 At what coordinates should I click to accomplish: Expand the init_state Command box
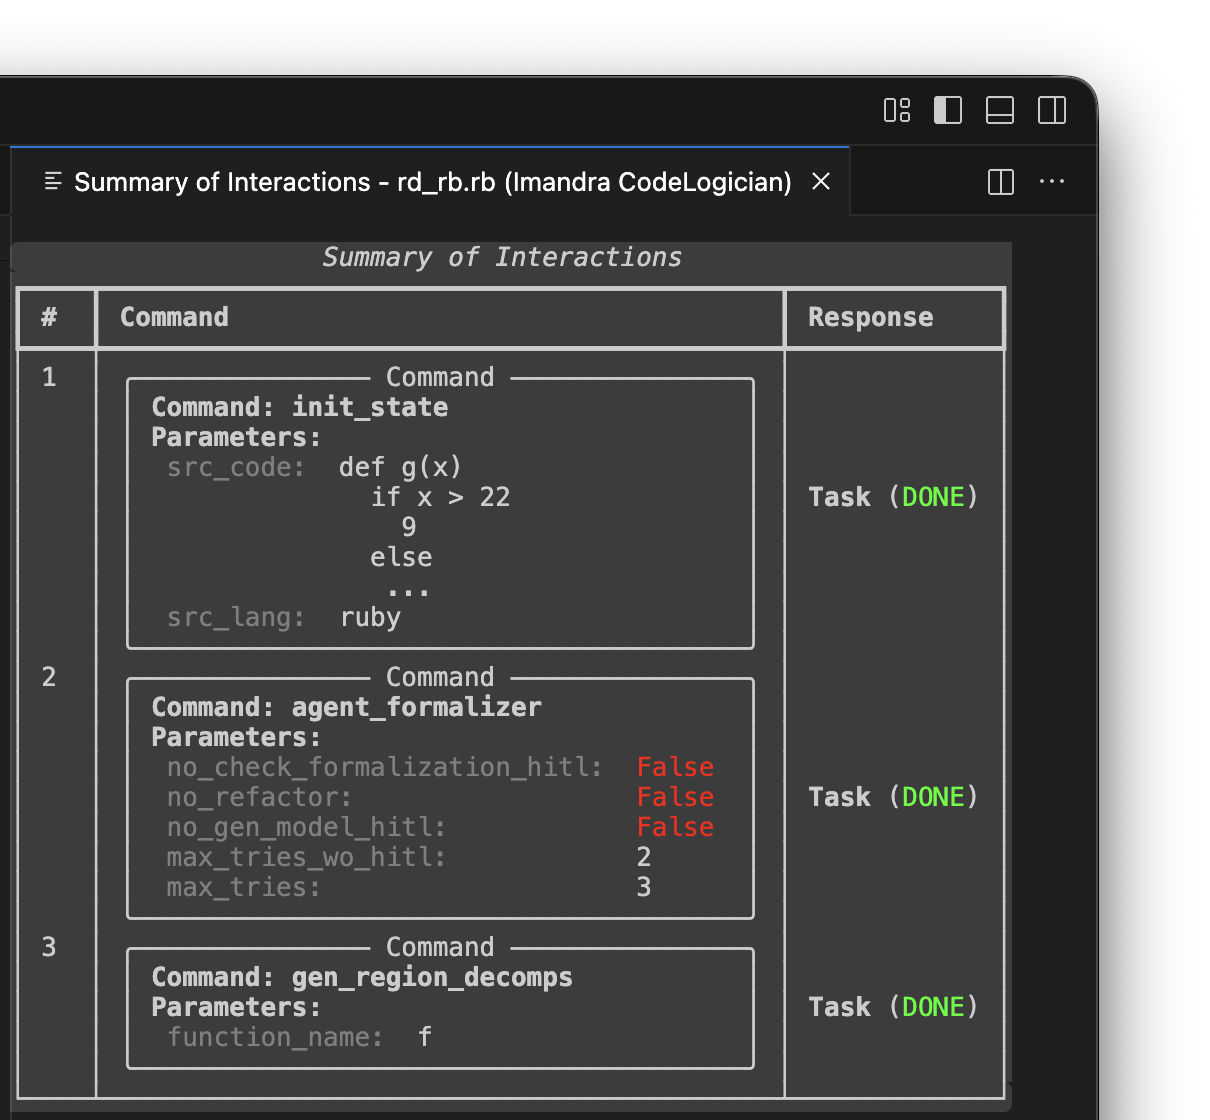coord(440,377)
